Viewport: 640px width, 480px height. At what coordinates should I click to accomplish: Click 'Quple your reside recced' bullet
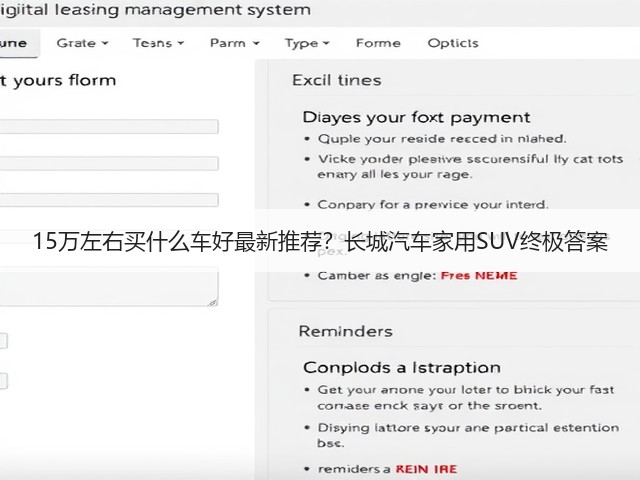point(442,139)
